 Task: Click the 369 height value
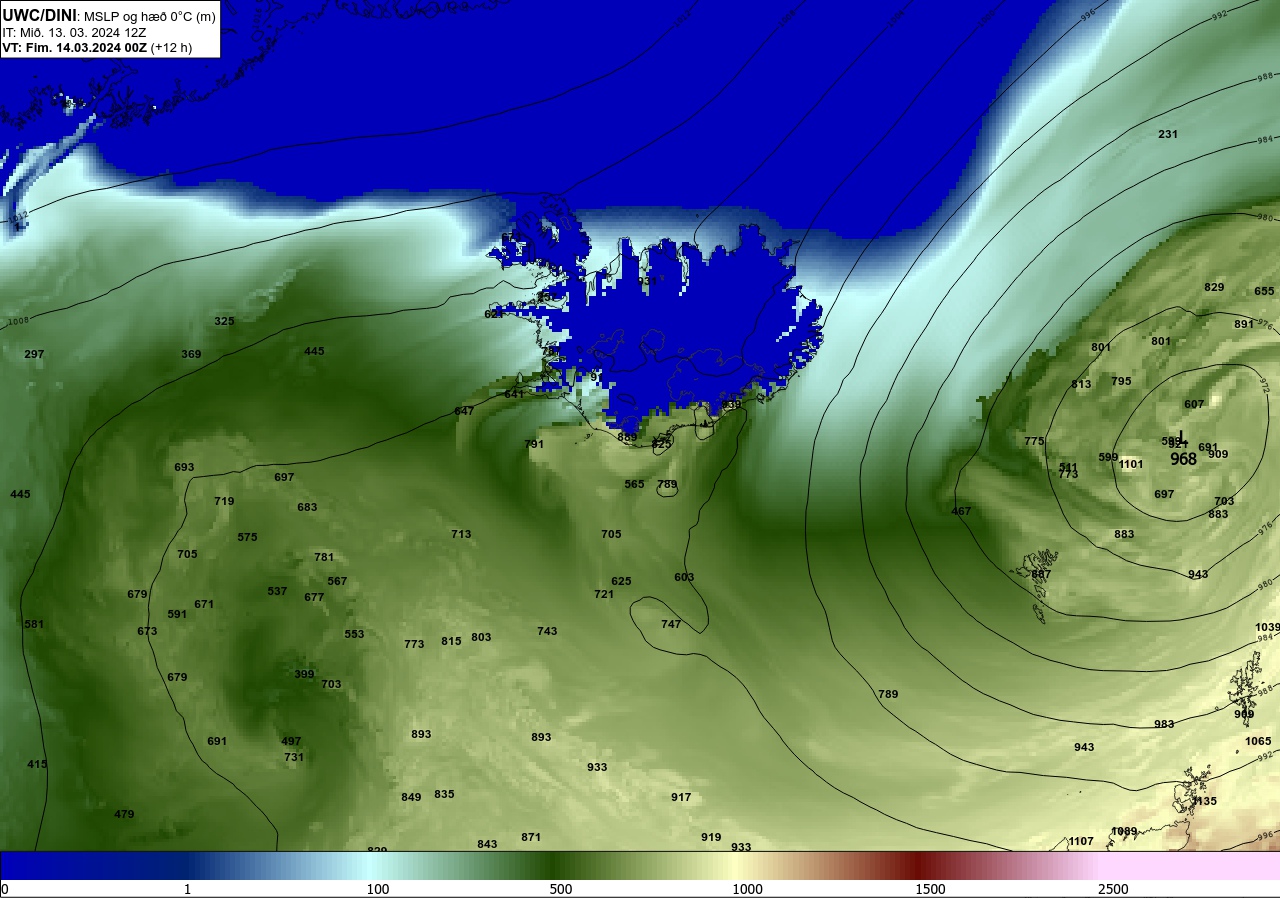click(x=191, y=354)
